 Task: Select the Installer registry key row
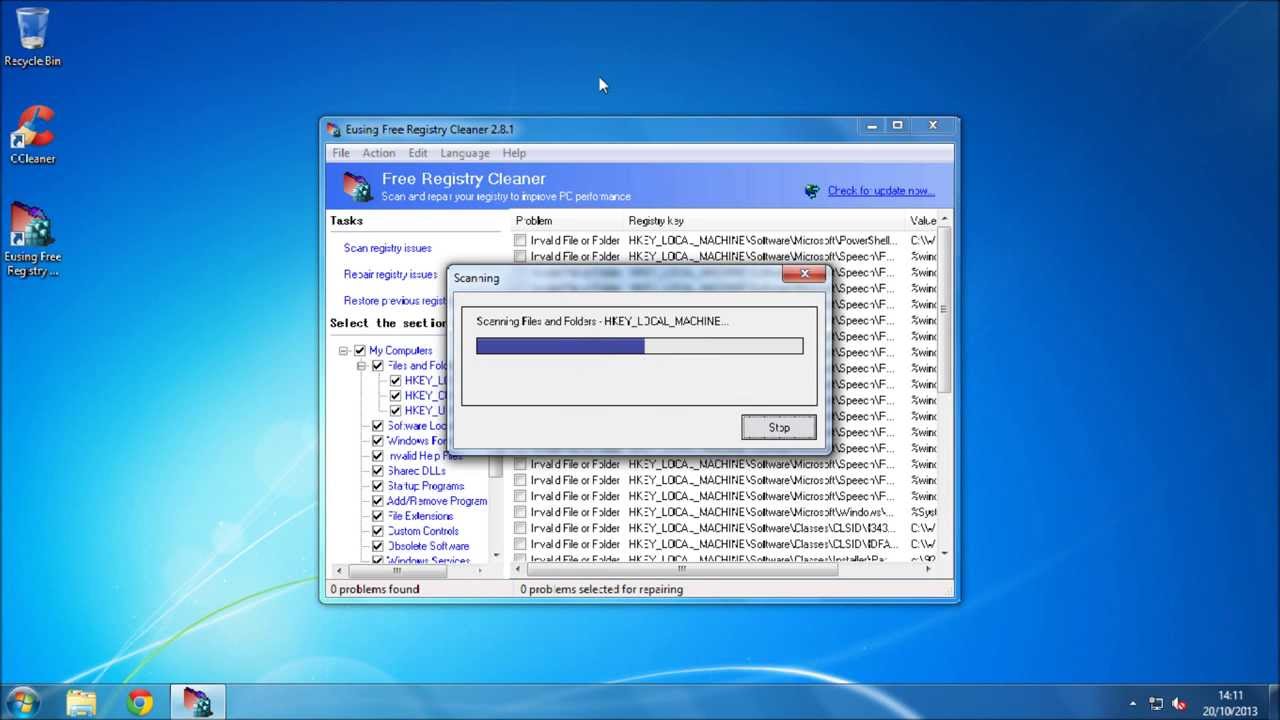click(724, 558)
